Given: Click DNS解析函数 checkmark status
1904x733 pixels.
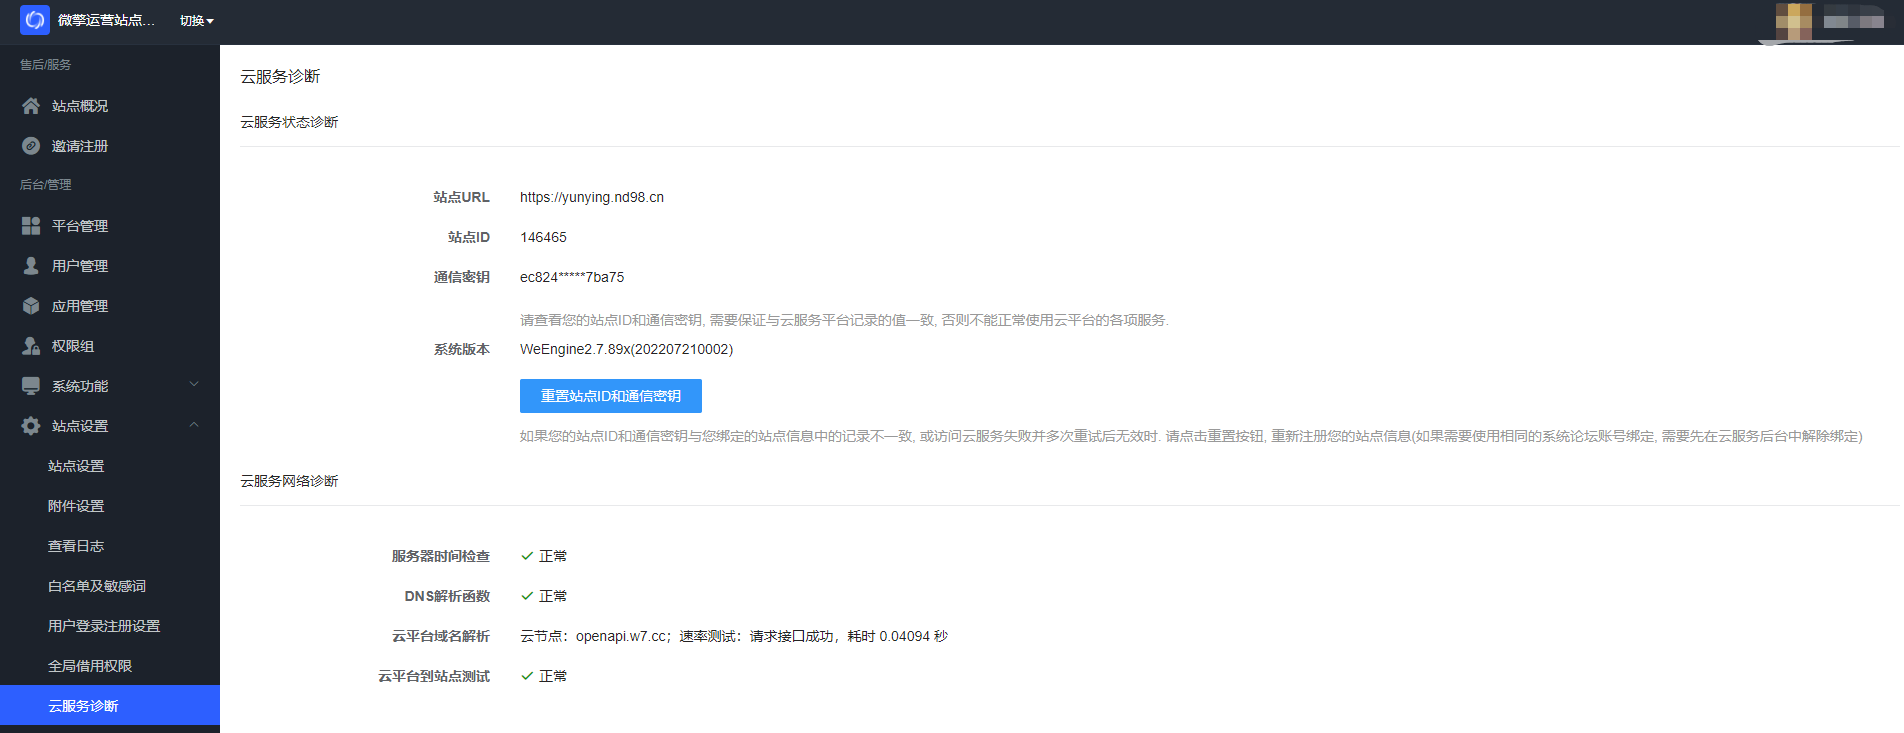Looking at the screenshot, I should click(544, 596).
